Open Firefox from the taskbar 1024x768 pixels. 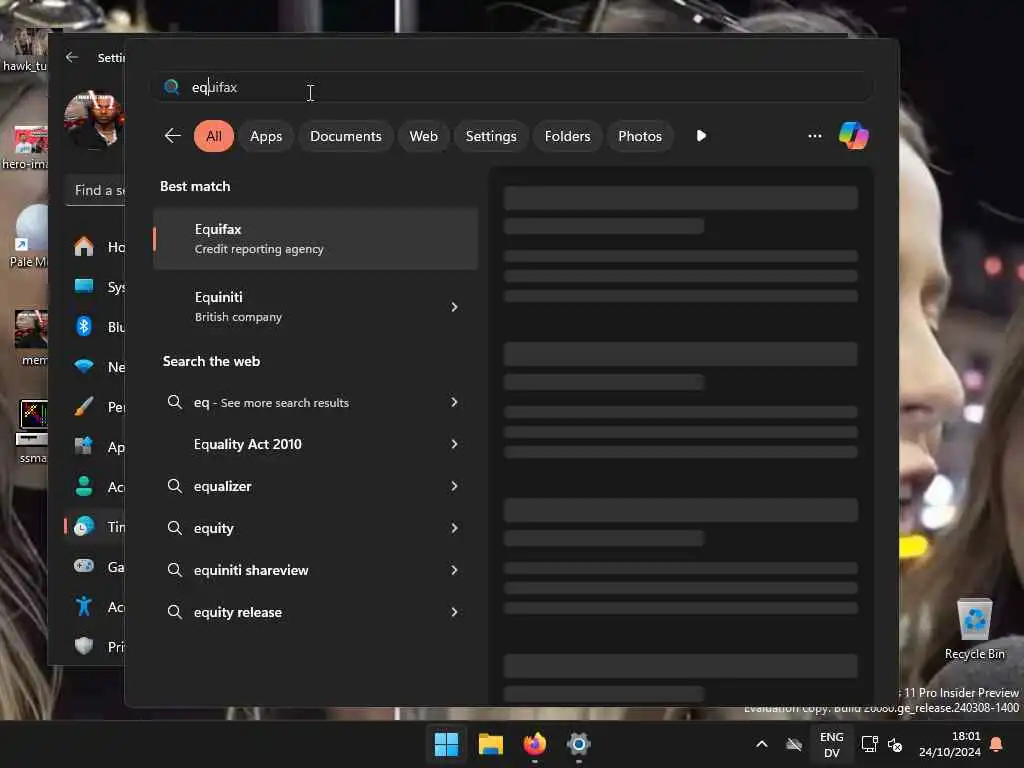point(535,744)
